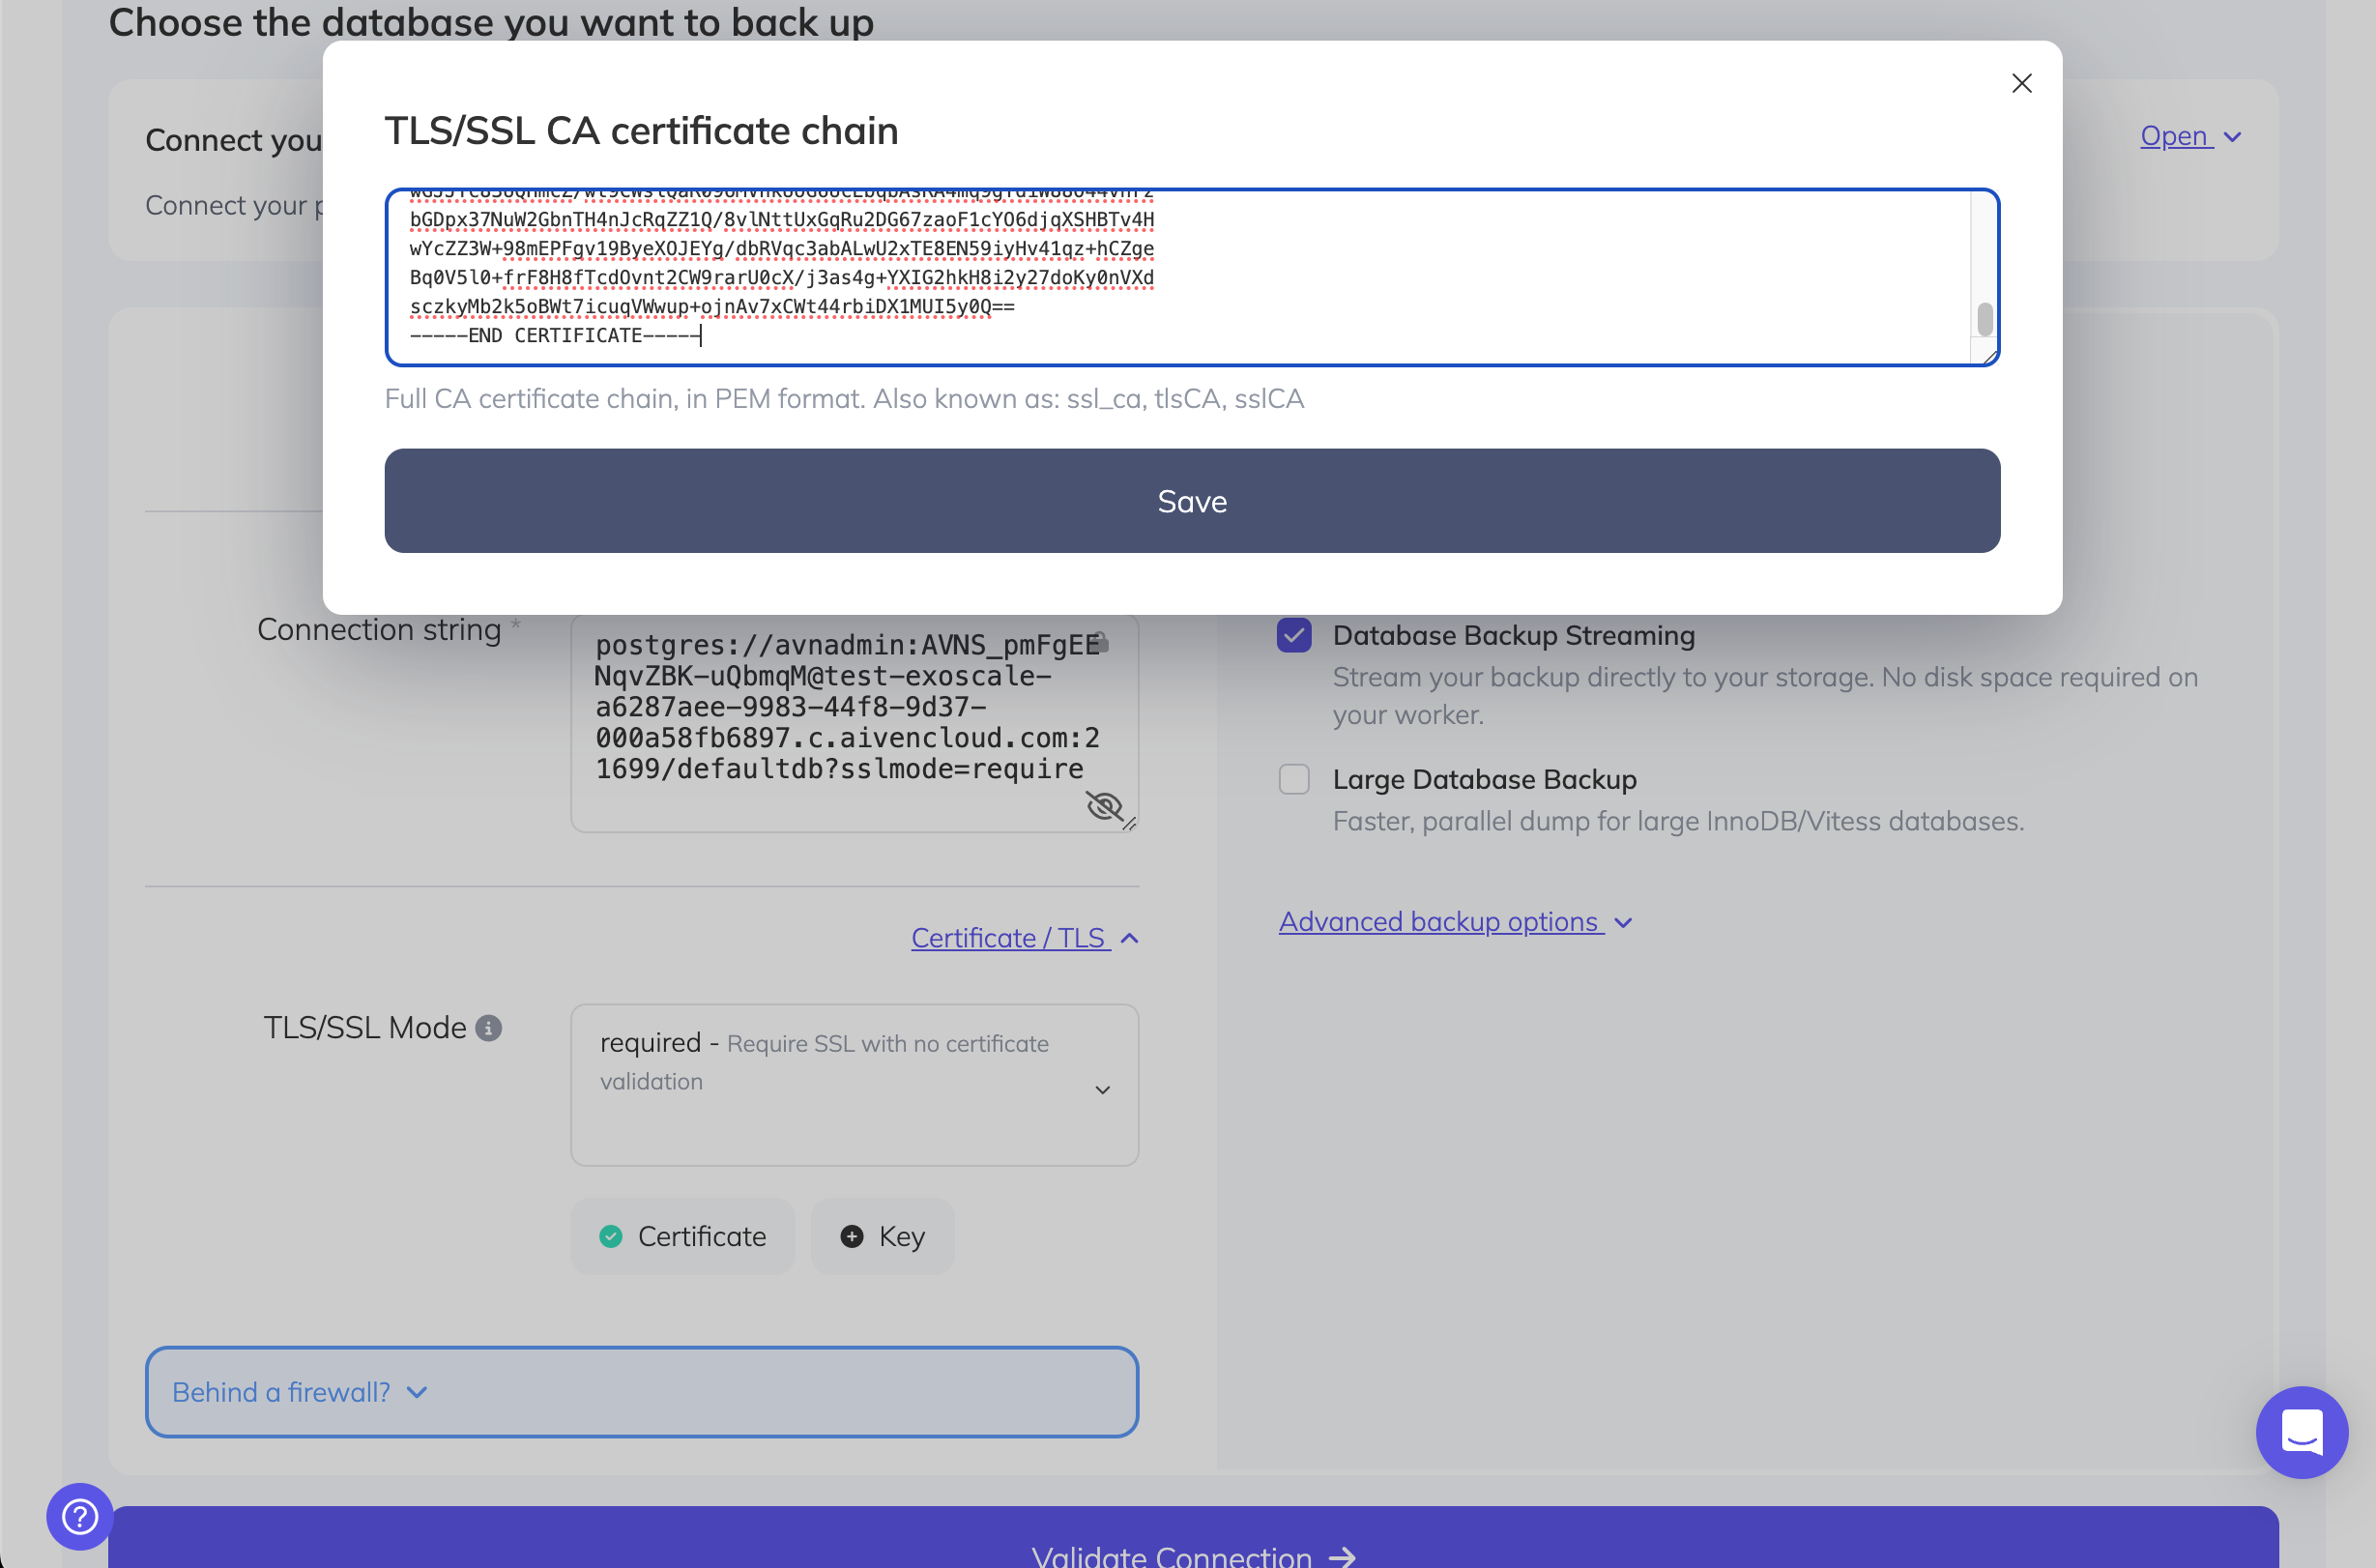The image size is (2376, 1568).
Task: Copy the connection string value
Action: tap(1100, 643)
